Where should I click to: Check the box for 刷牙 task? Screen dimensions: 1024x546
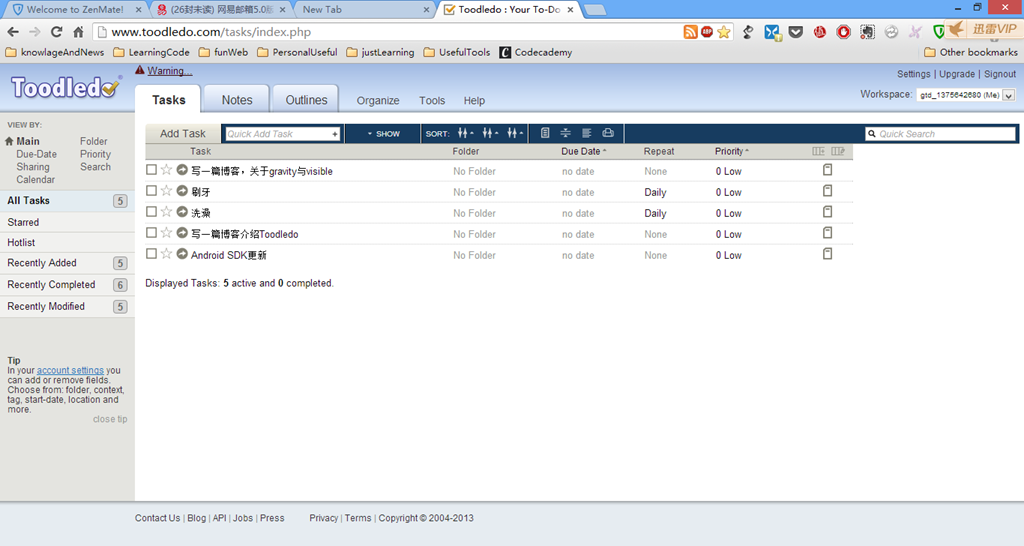[x=152, y=191]
